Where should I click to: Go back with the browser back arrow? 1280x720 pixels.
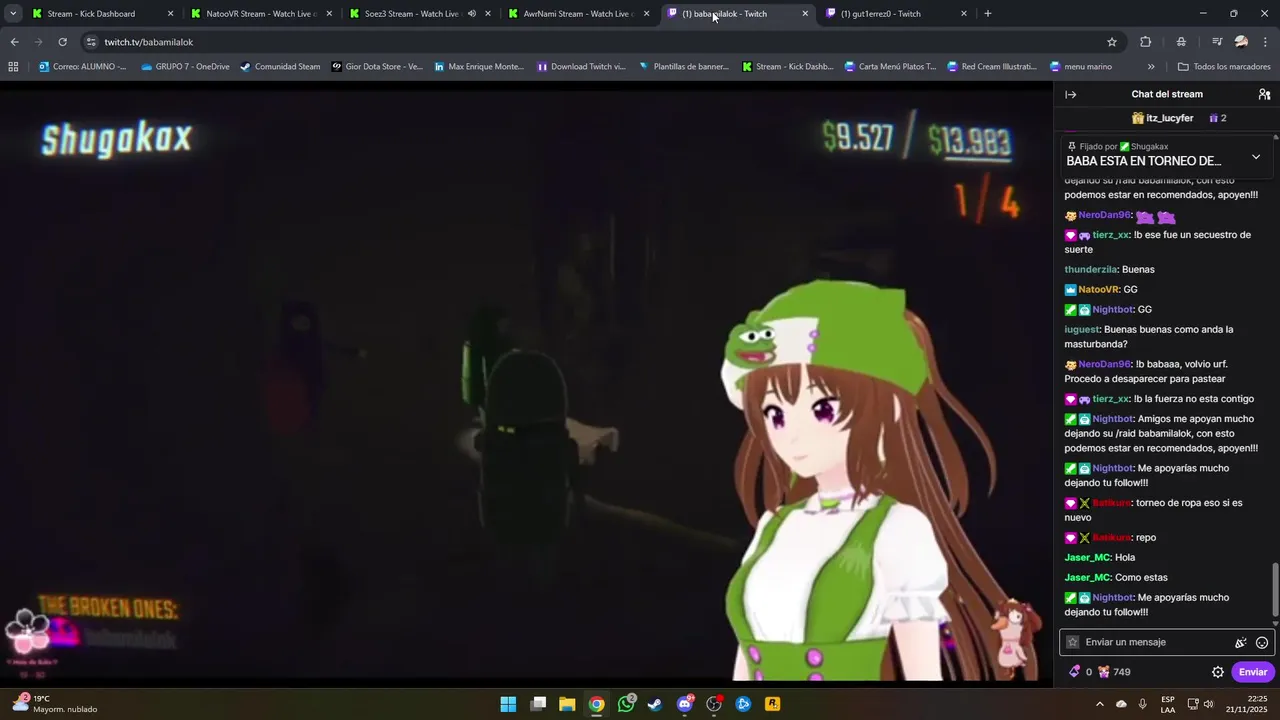tap(14, 42)
